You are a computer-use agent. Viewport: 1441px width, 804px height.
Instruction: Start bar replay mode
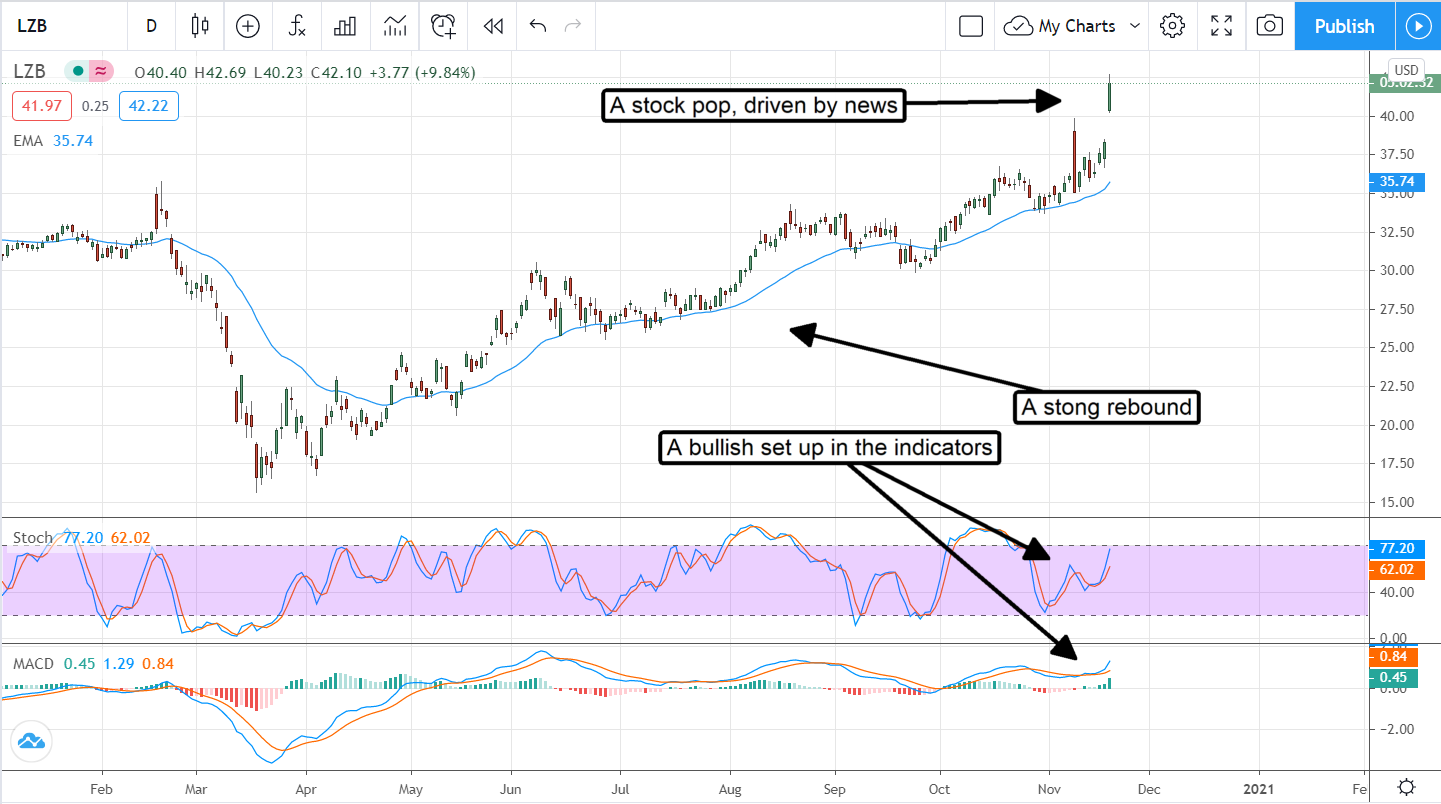[x=492, y=26]
